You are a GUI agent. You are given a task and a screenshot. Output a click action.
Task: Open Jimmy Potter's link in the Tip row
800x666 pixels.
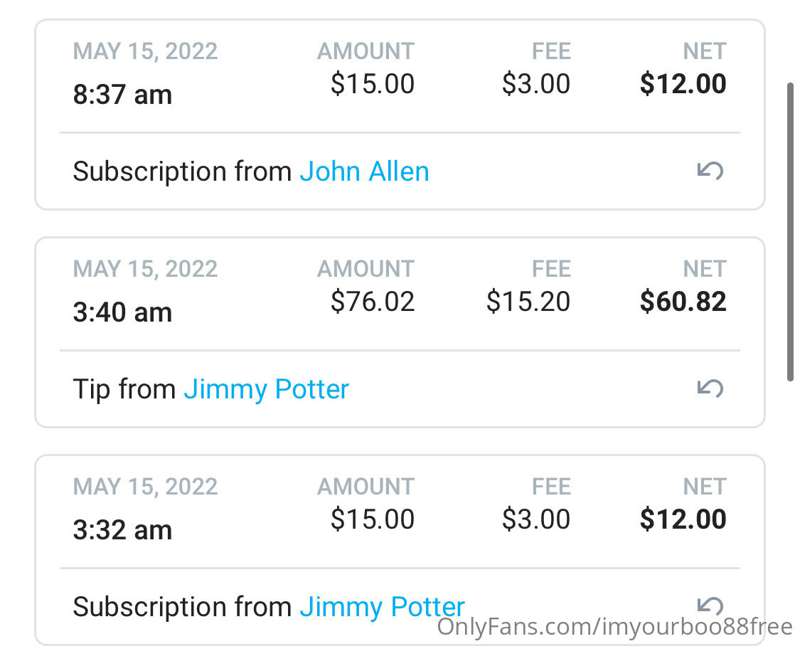(266, 390)
